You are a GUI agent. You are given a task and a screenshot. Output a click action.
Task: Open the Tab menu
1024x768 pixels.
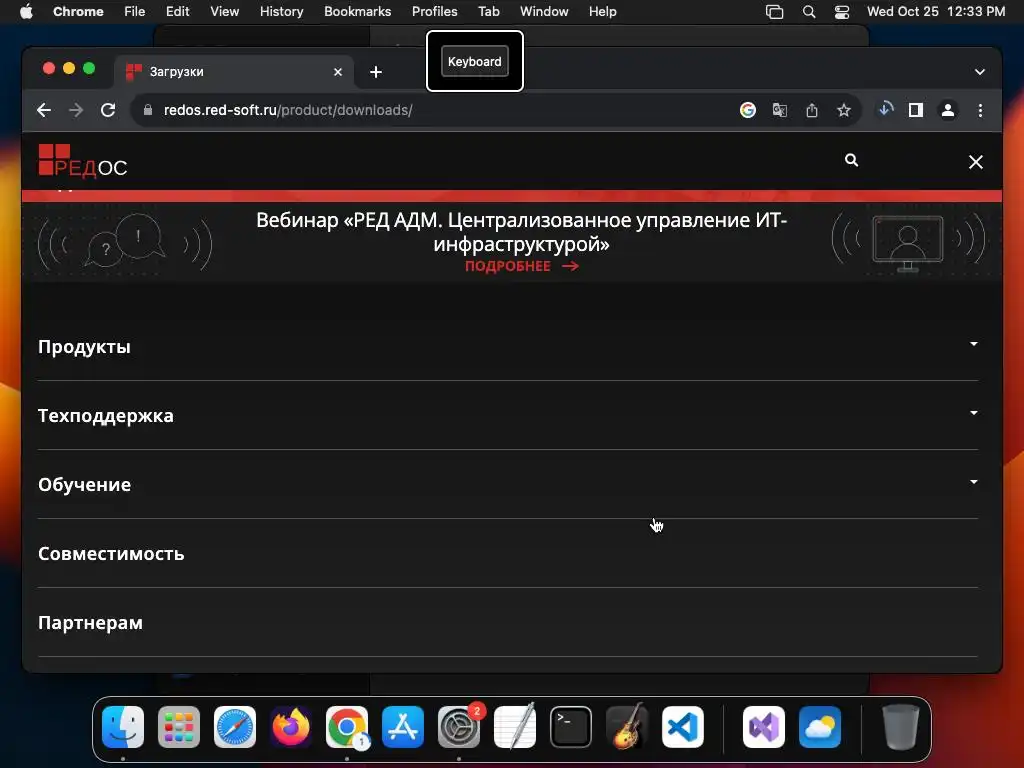click(x=488, y=12)
